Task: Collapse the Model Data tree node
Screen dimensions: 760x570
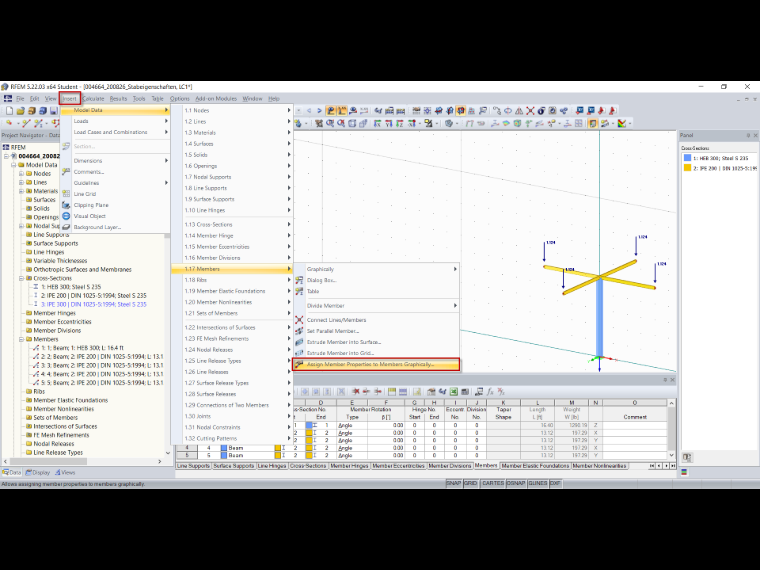Action: tap(14, 165)
